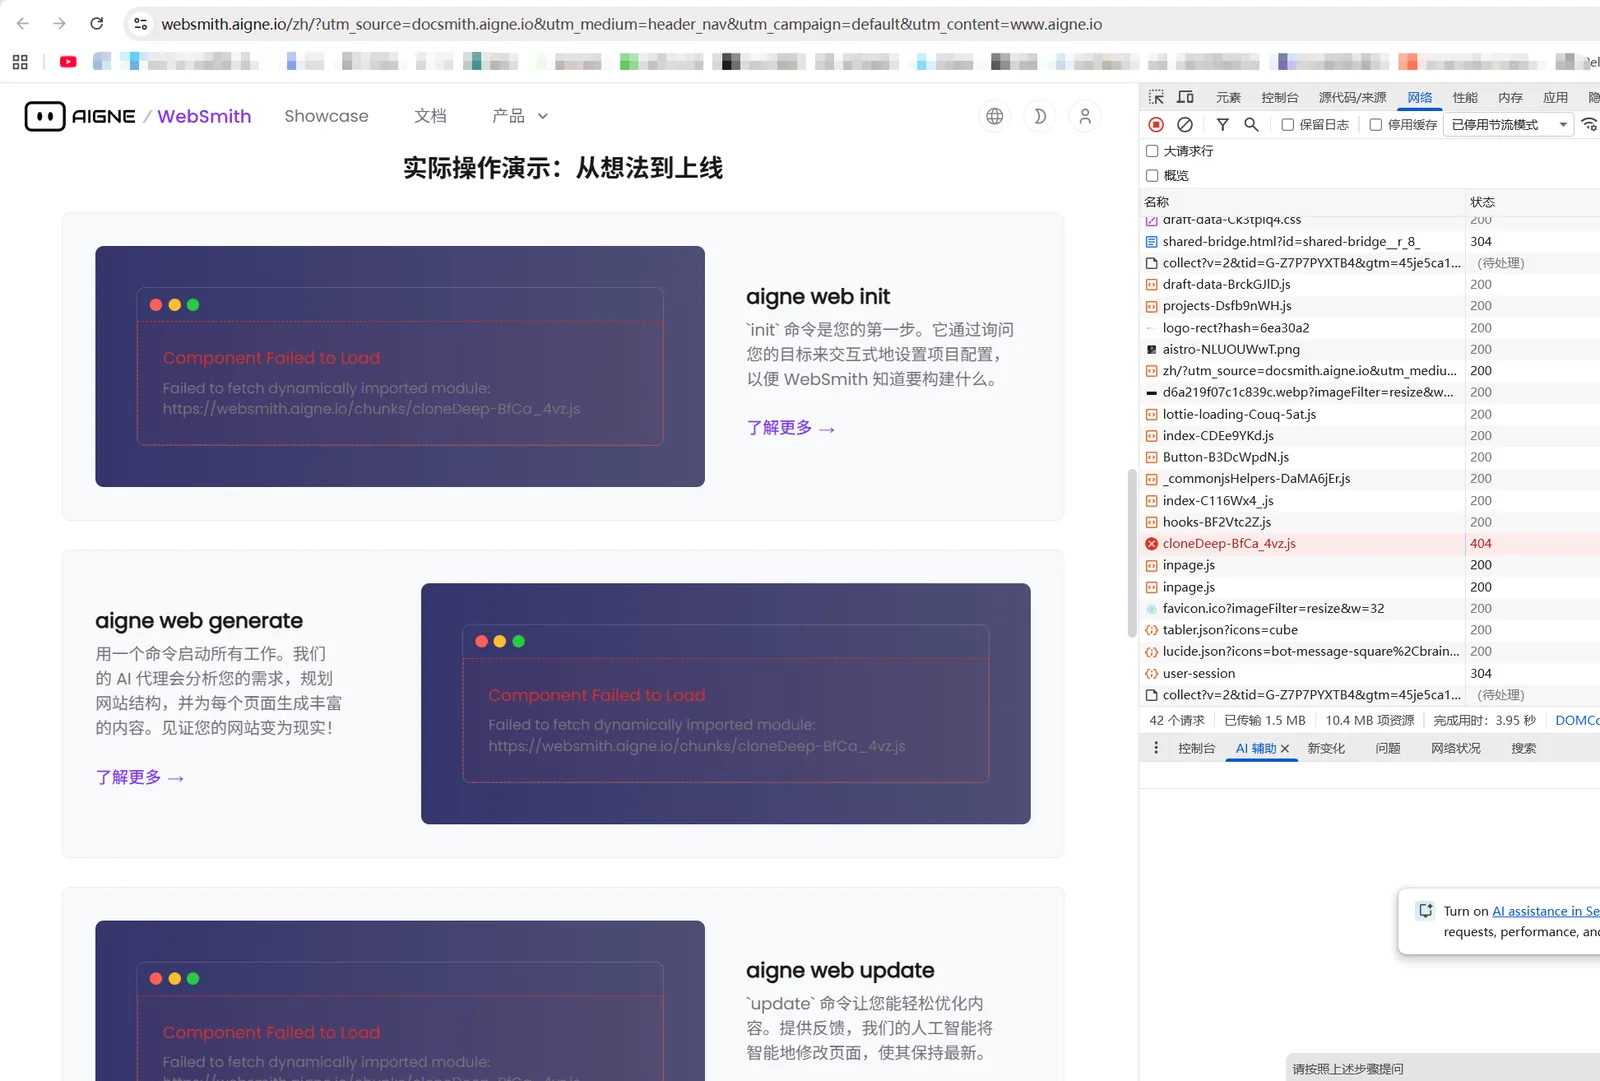Select the hooks-BF2Vtc2Z.js request

point(1370,522)
